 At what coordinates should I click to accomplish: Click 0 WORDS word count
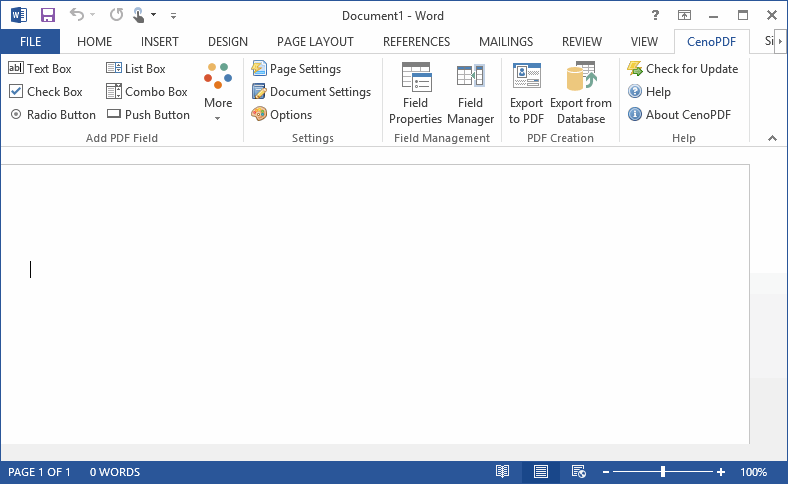(x=115, y=472)
